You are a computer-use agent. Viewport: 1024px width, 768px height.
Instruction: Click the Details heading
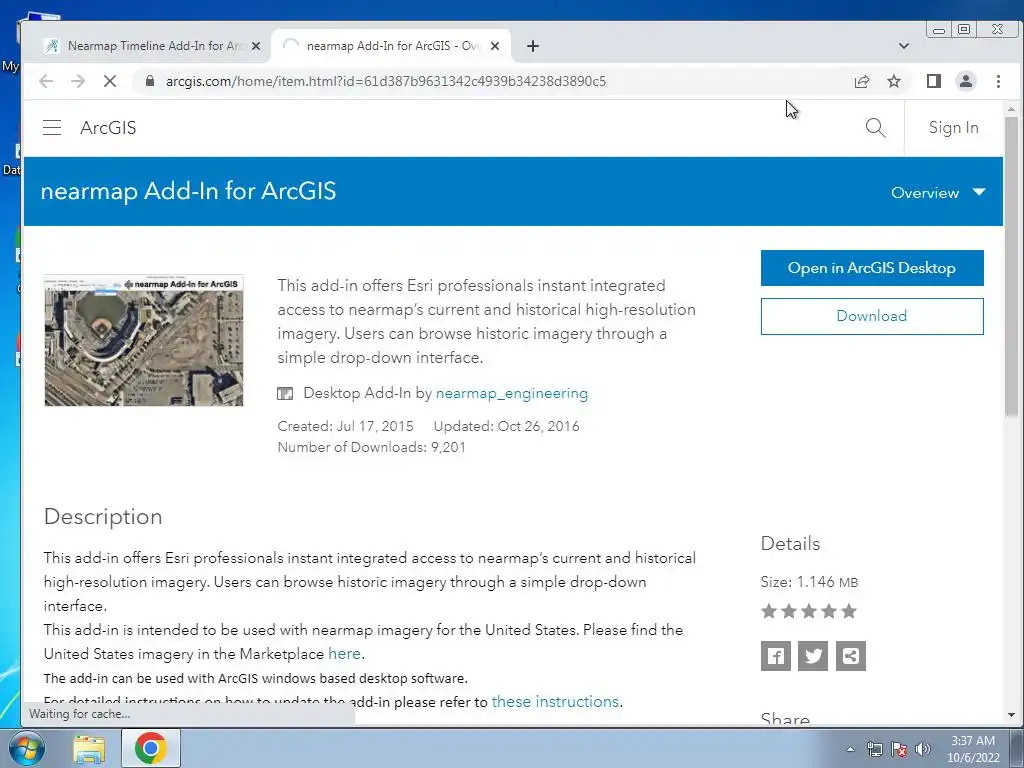pyautogui.click(x=790, y=543)
